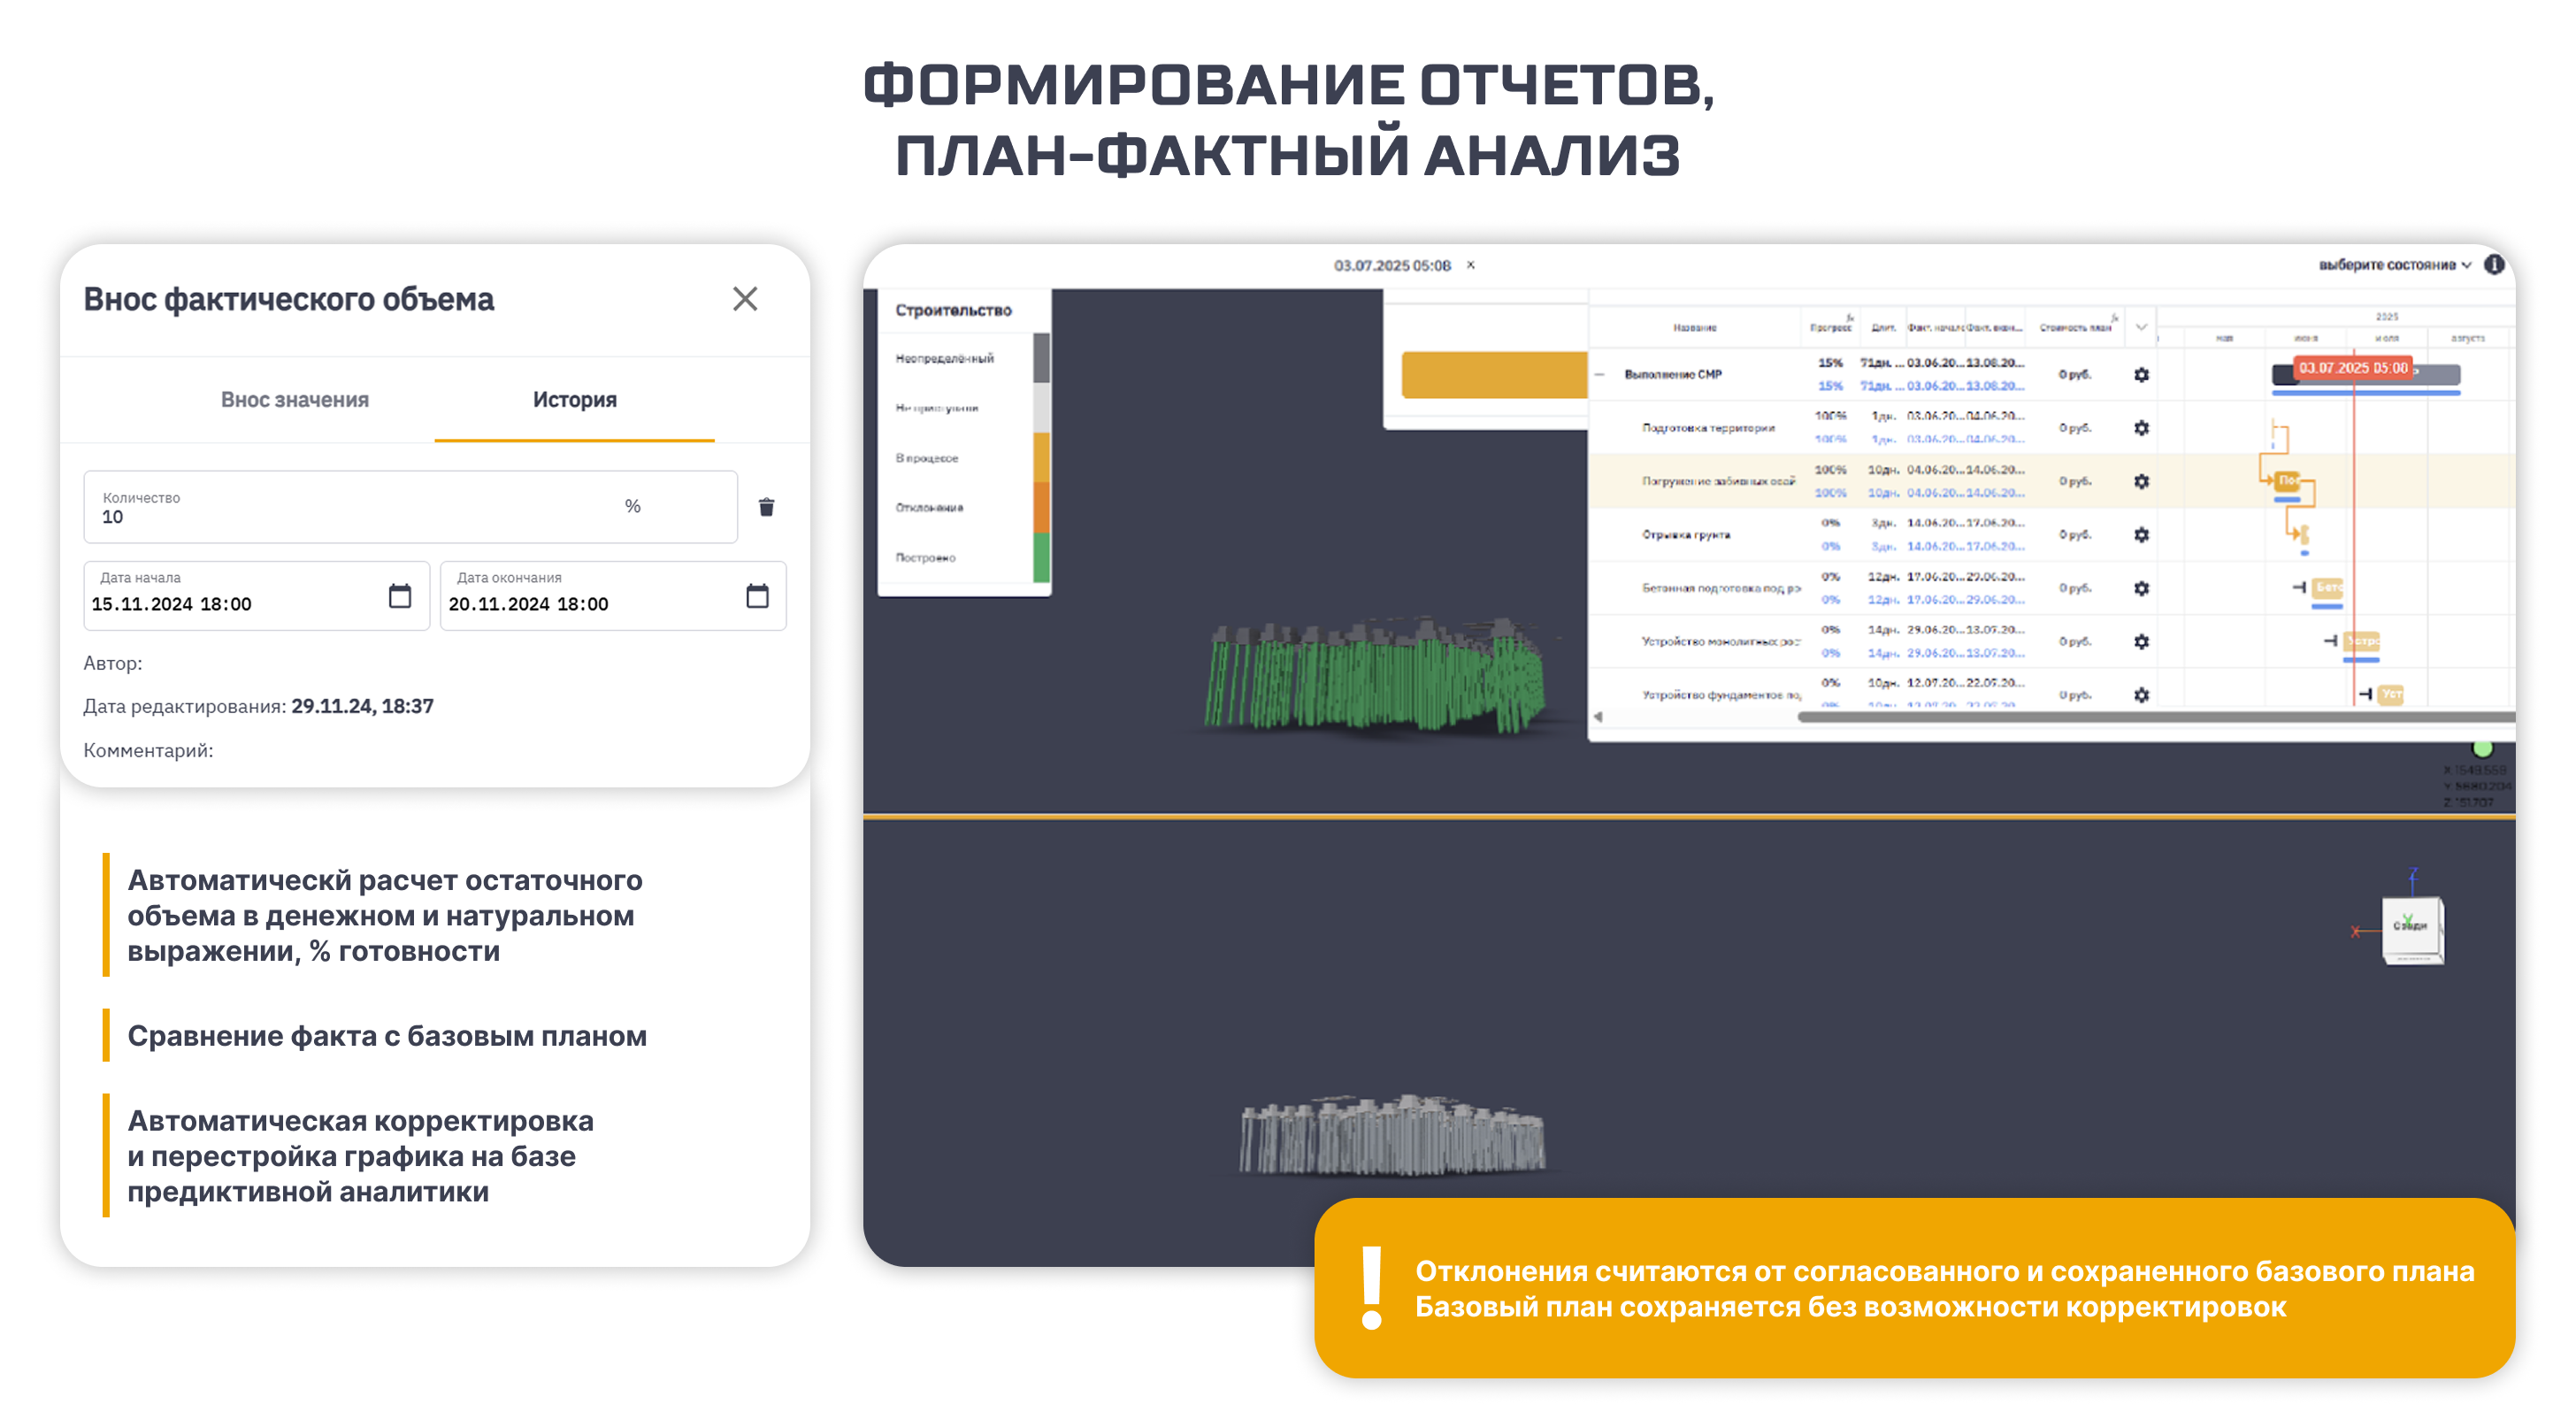Viewport: 2576px width, 1412px height.
Task: Click the gray pile model in lower view
Action: pyautogui.click(x=1392, y=1135)
